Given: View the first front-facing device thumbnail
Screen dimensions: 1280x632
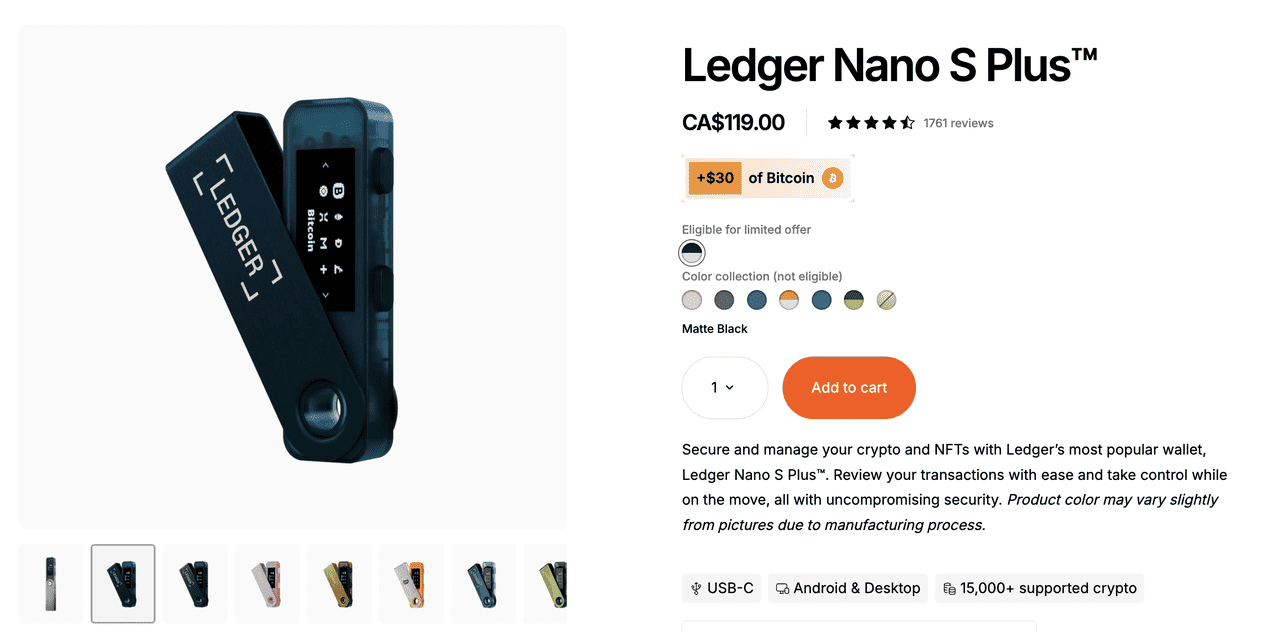Looking at the screenshot, I should [x=50, y=583].
